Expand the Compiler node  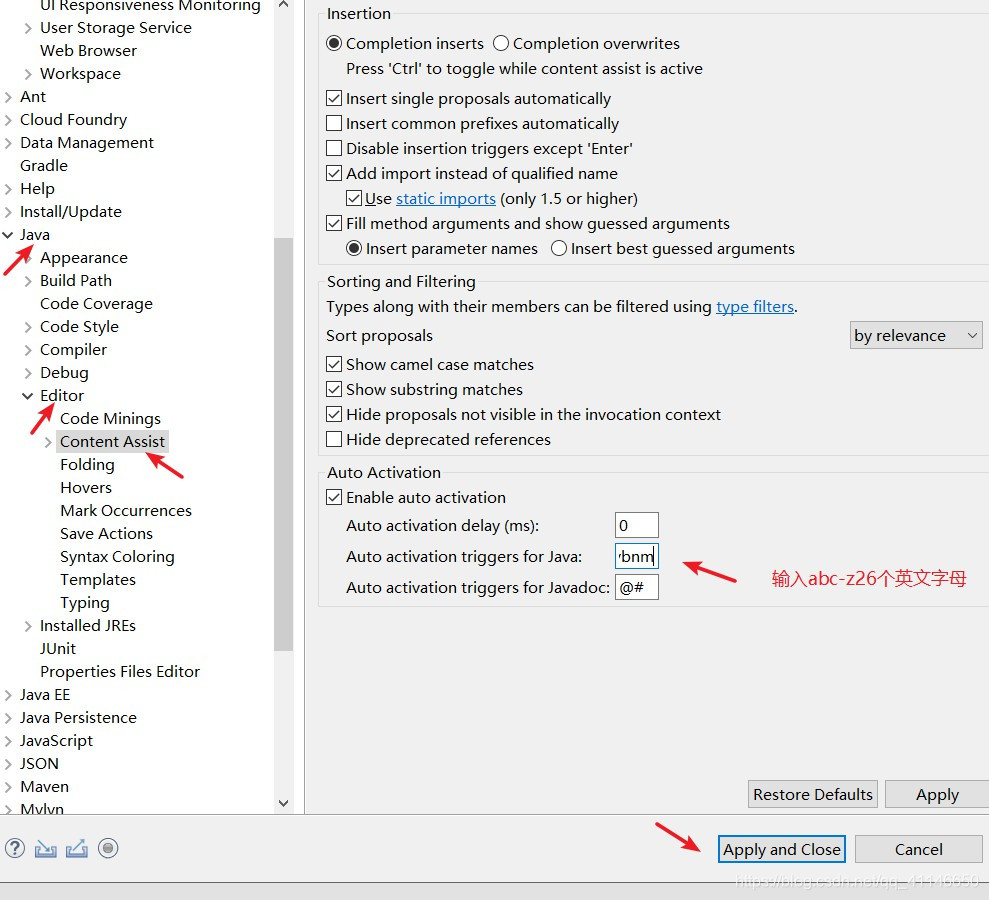28,350
